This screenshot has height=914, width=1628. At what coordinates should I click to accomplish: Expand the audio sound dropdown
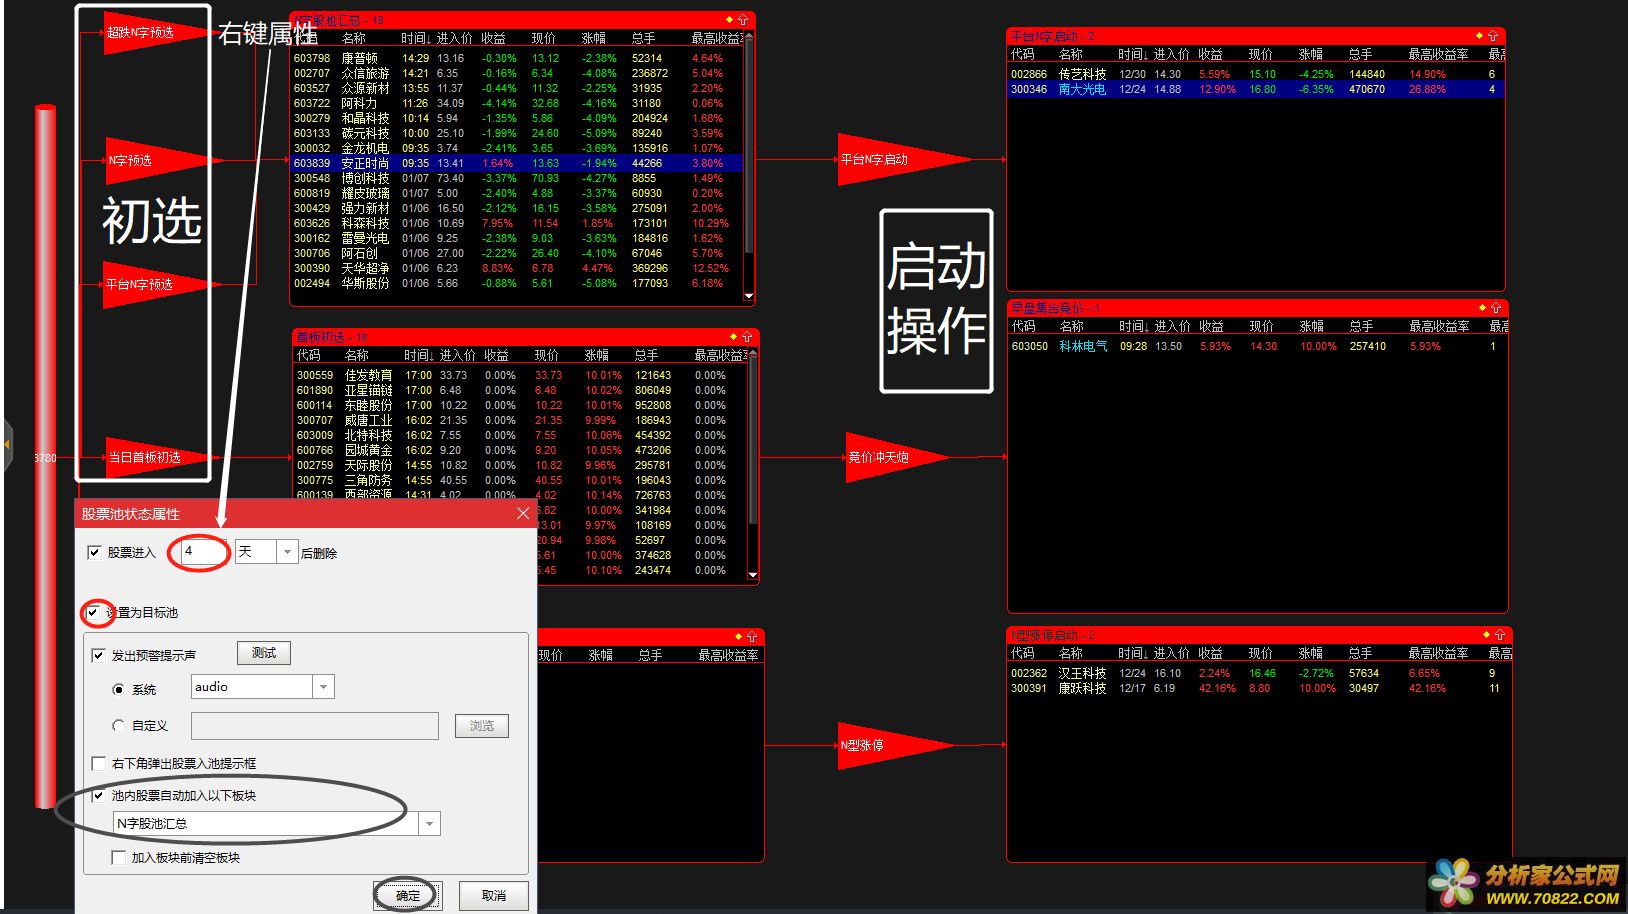coord(323,687)
